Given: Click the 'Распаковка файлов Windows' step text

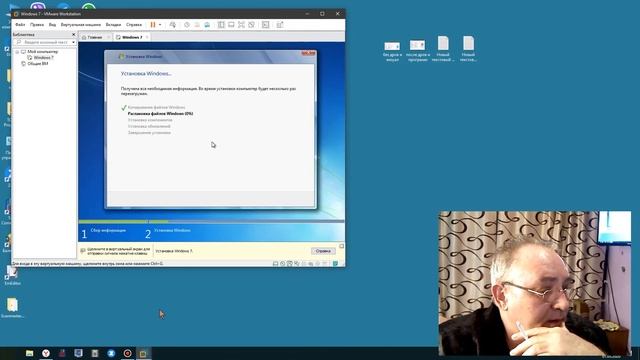Looking at the screenshot, I should tap(160, 113).
